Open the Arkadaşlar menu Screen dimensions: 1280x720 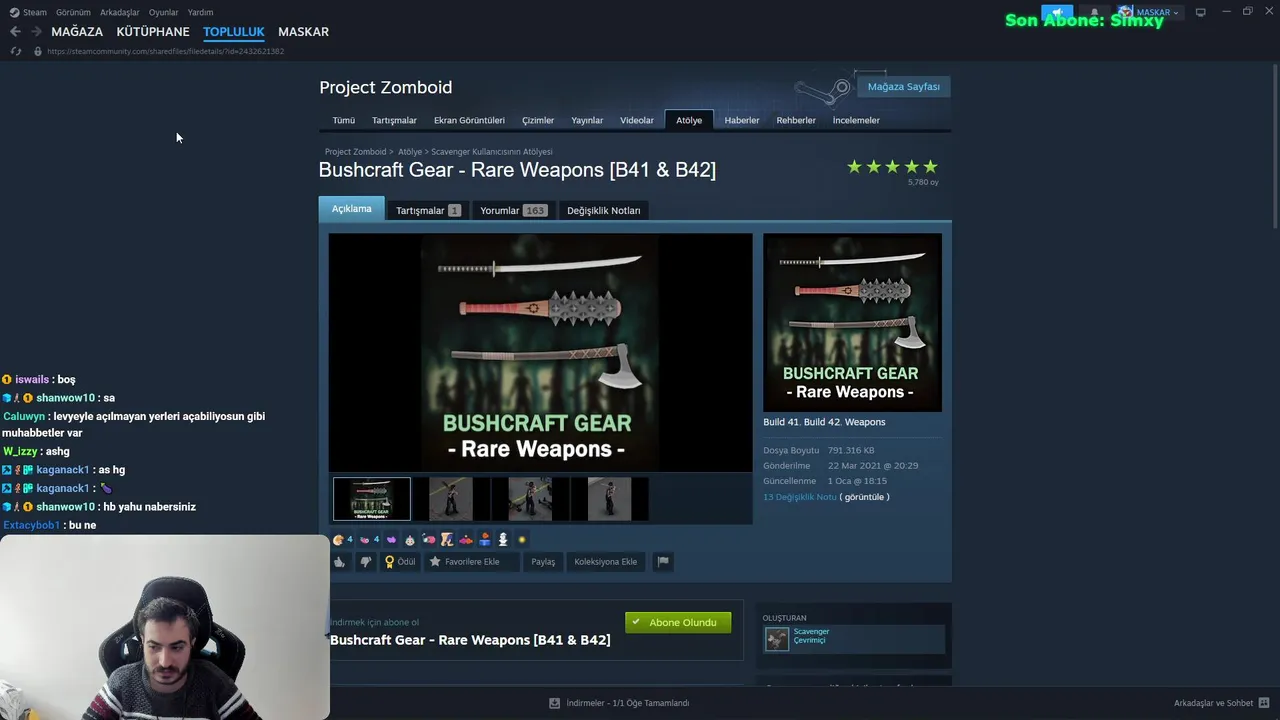[120, 12]
